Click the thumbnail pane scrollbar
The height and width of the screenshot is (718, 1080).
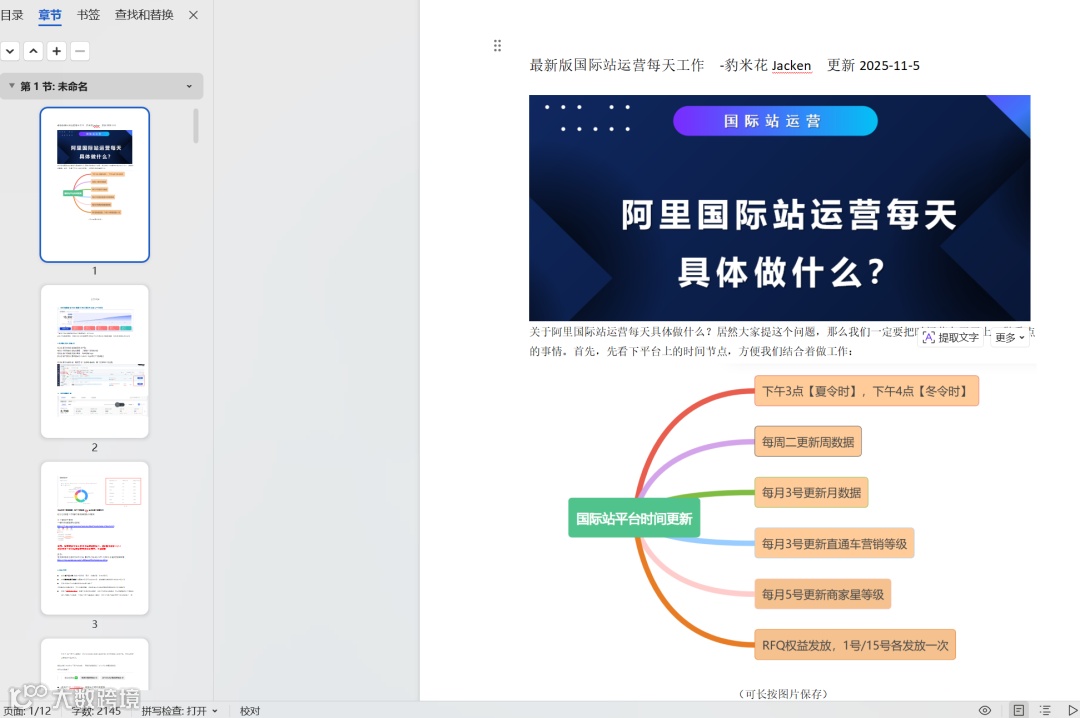click(x=196, y=125)
